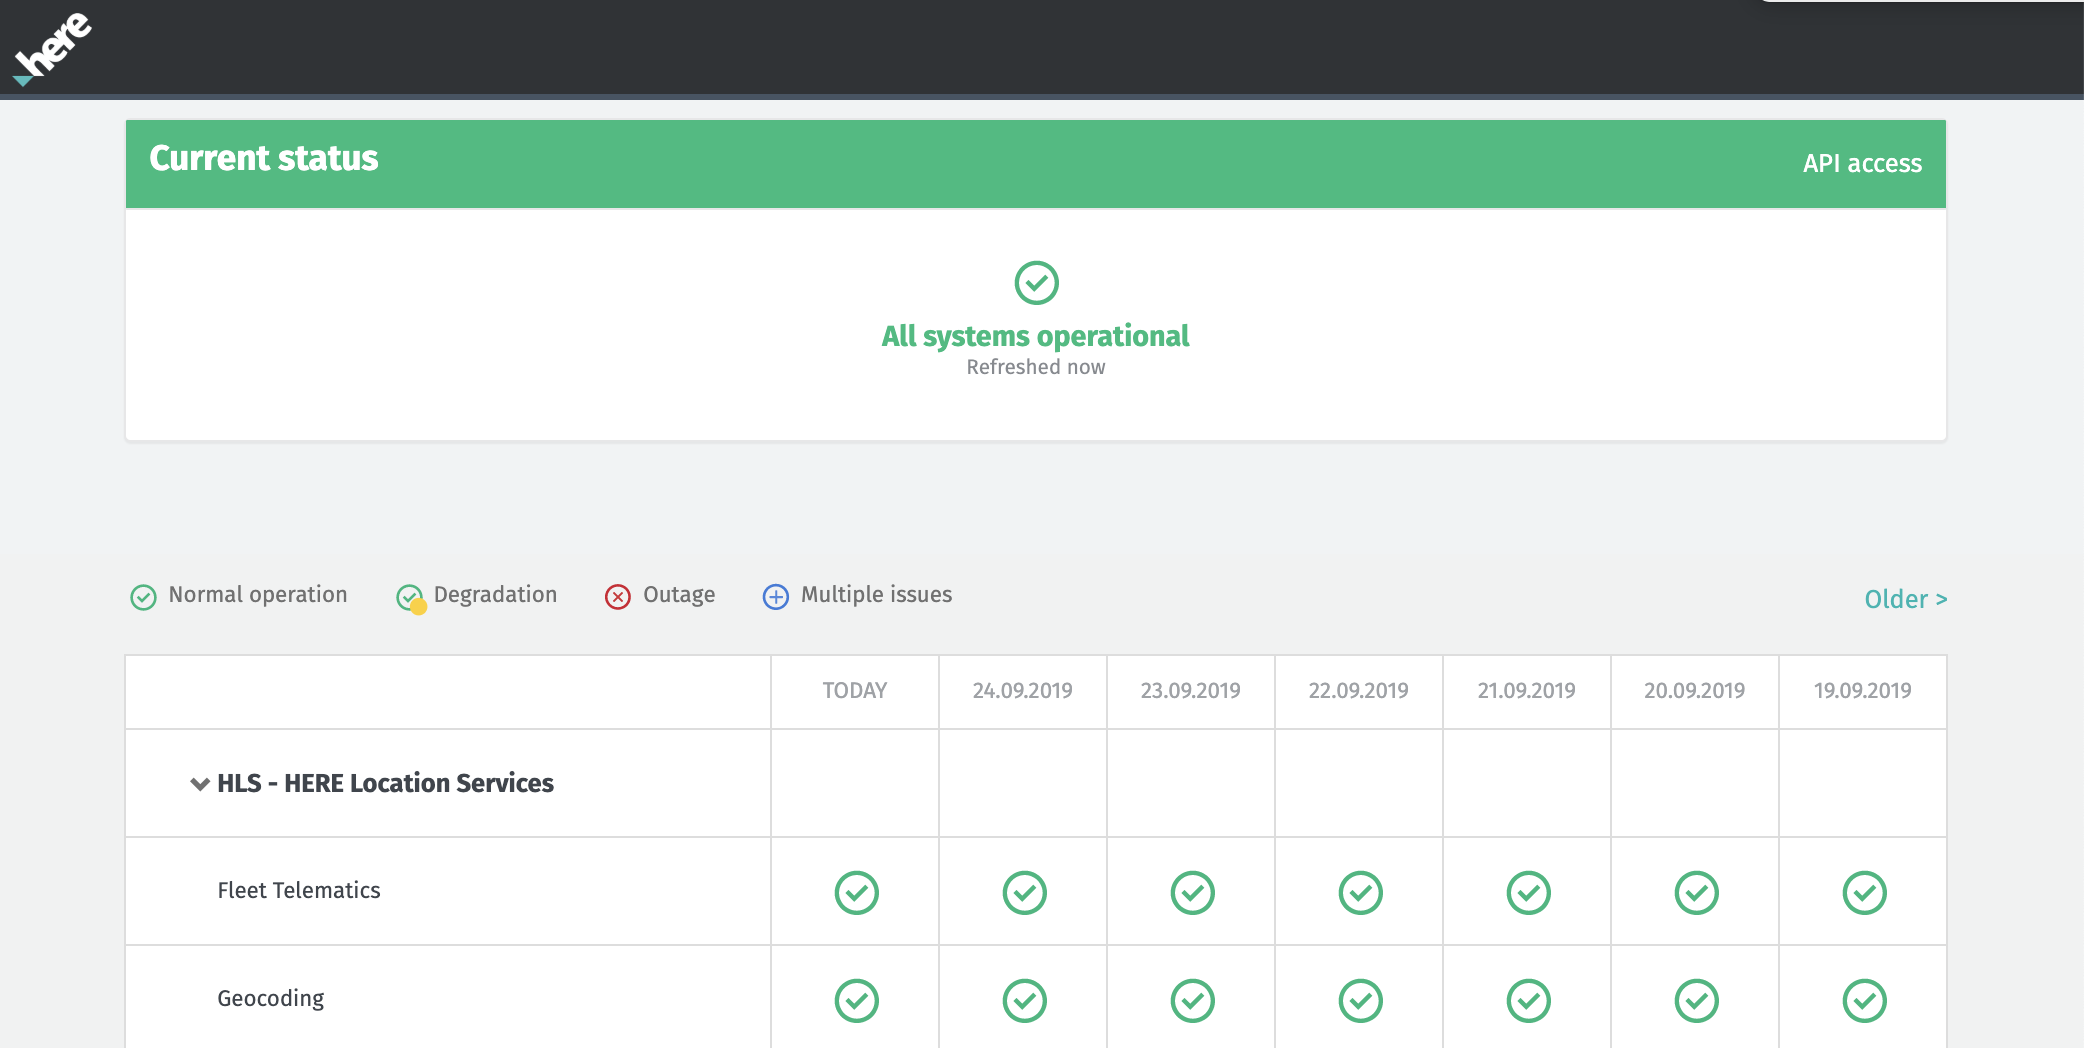This screenshot has width=2084, height=1048.
Task: Click the All systems operational checkmark icon
Action: coord(1036,283)
